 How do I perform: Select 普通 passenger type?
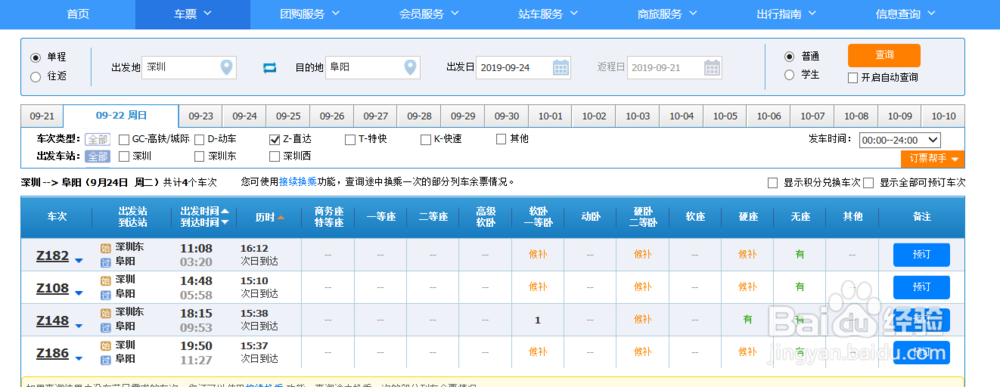[790, 56]
